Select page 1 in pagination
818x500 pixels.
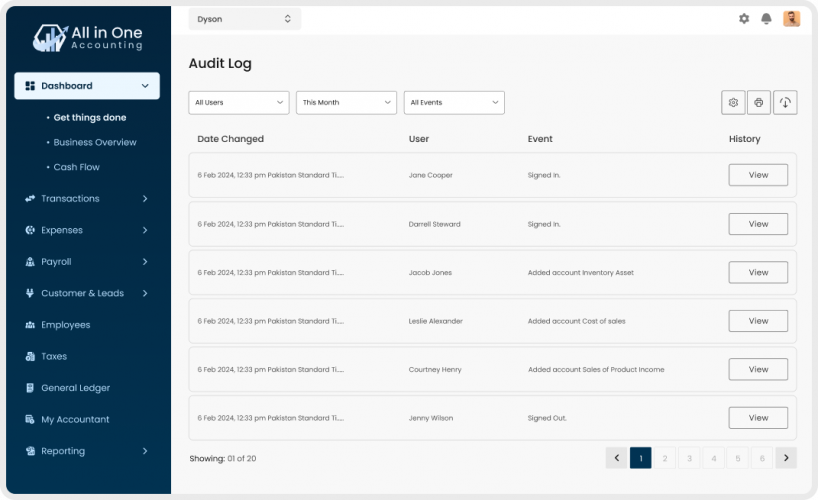(x=641, y=458)
